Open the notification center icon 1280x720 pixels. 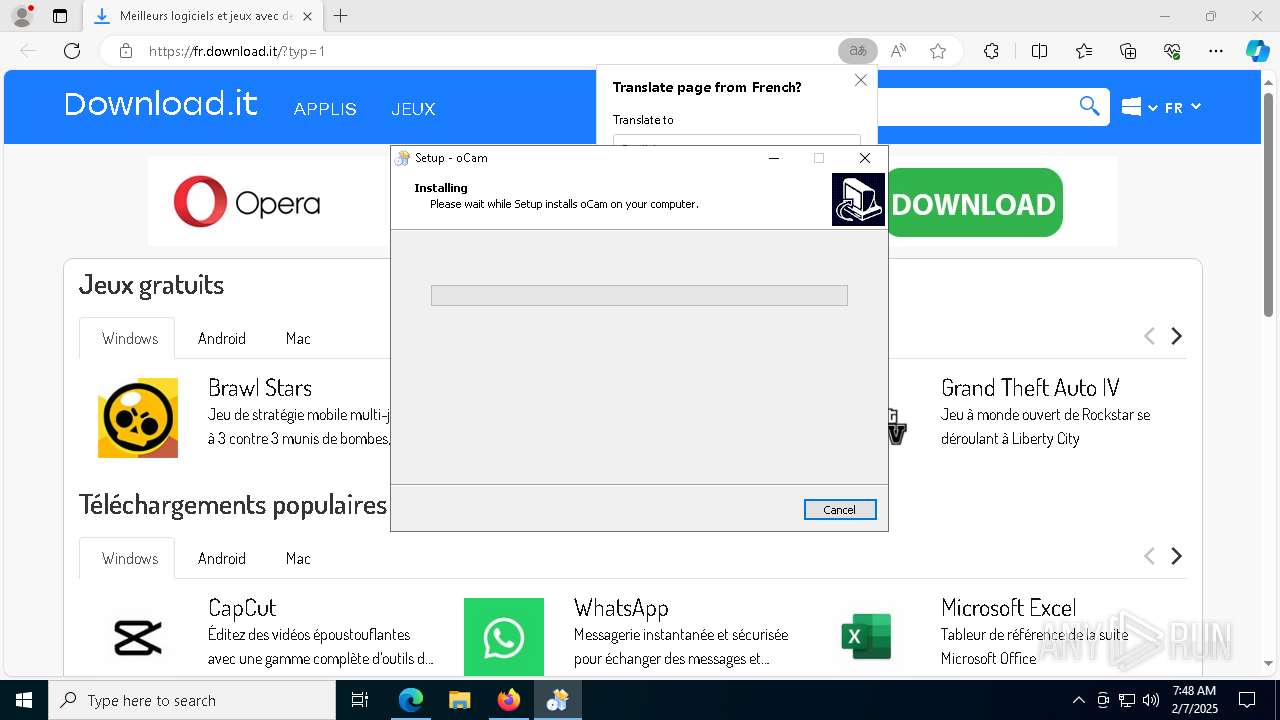(1247, 700)
